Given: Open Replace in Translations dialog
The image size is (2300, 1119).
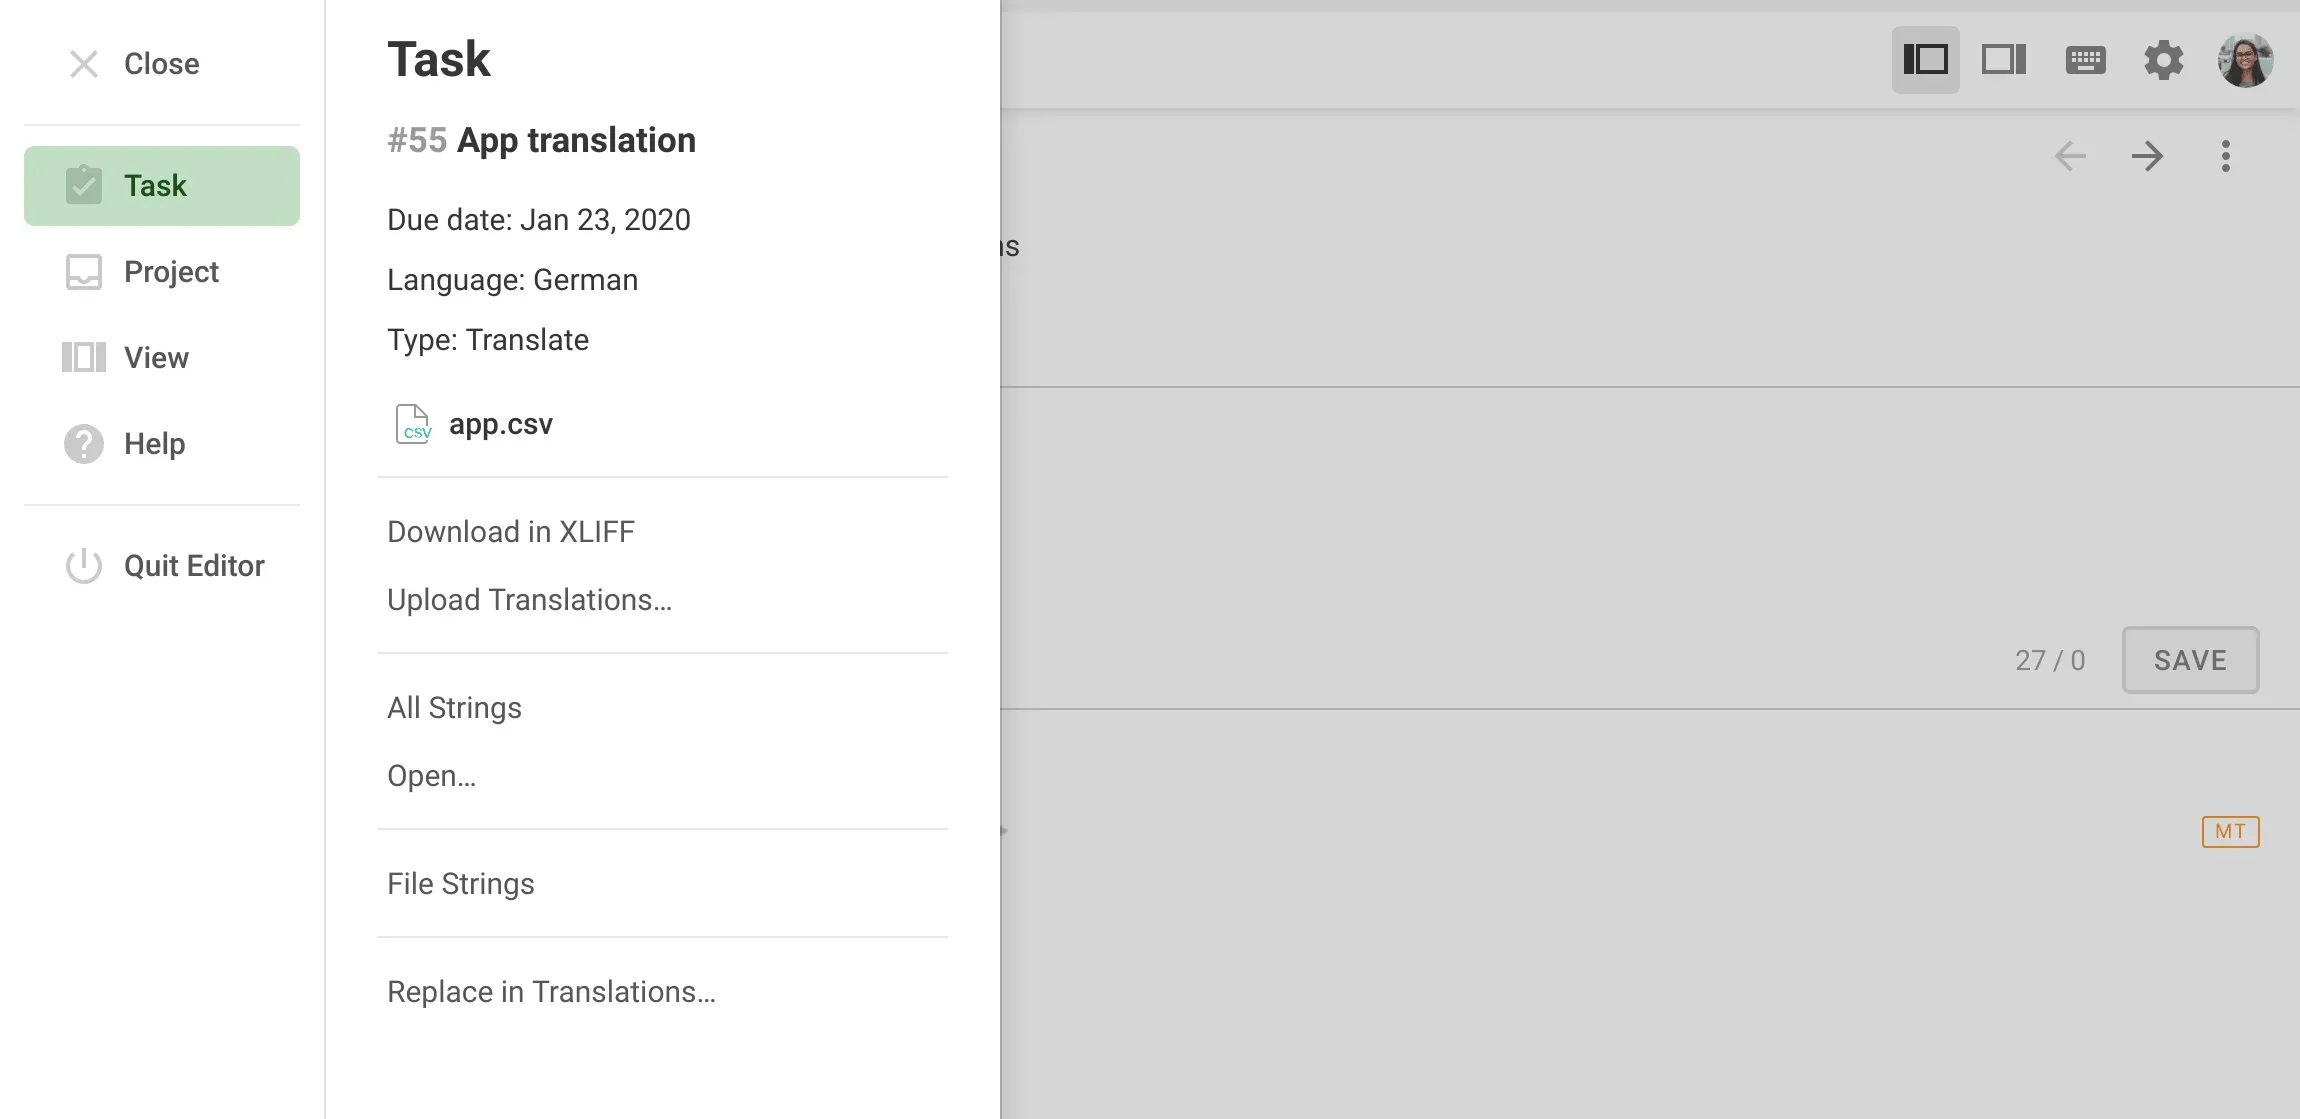Looking at the screenshot, I should click(x=551, y=992).
